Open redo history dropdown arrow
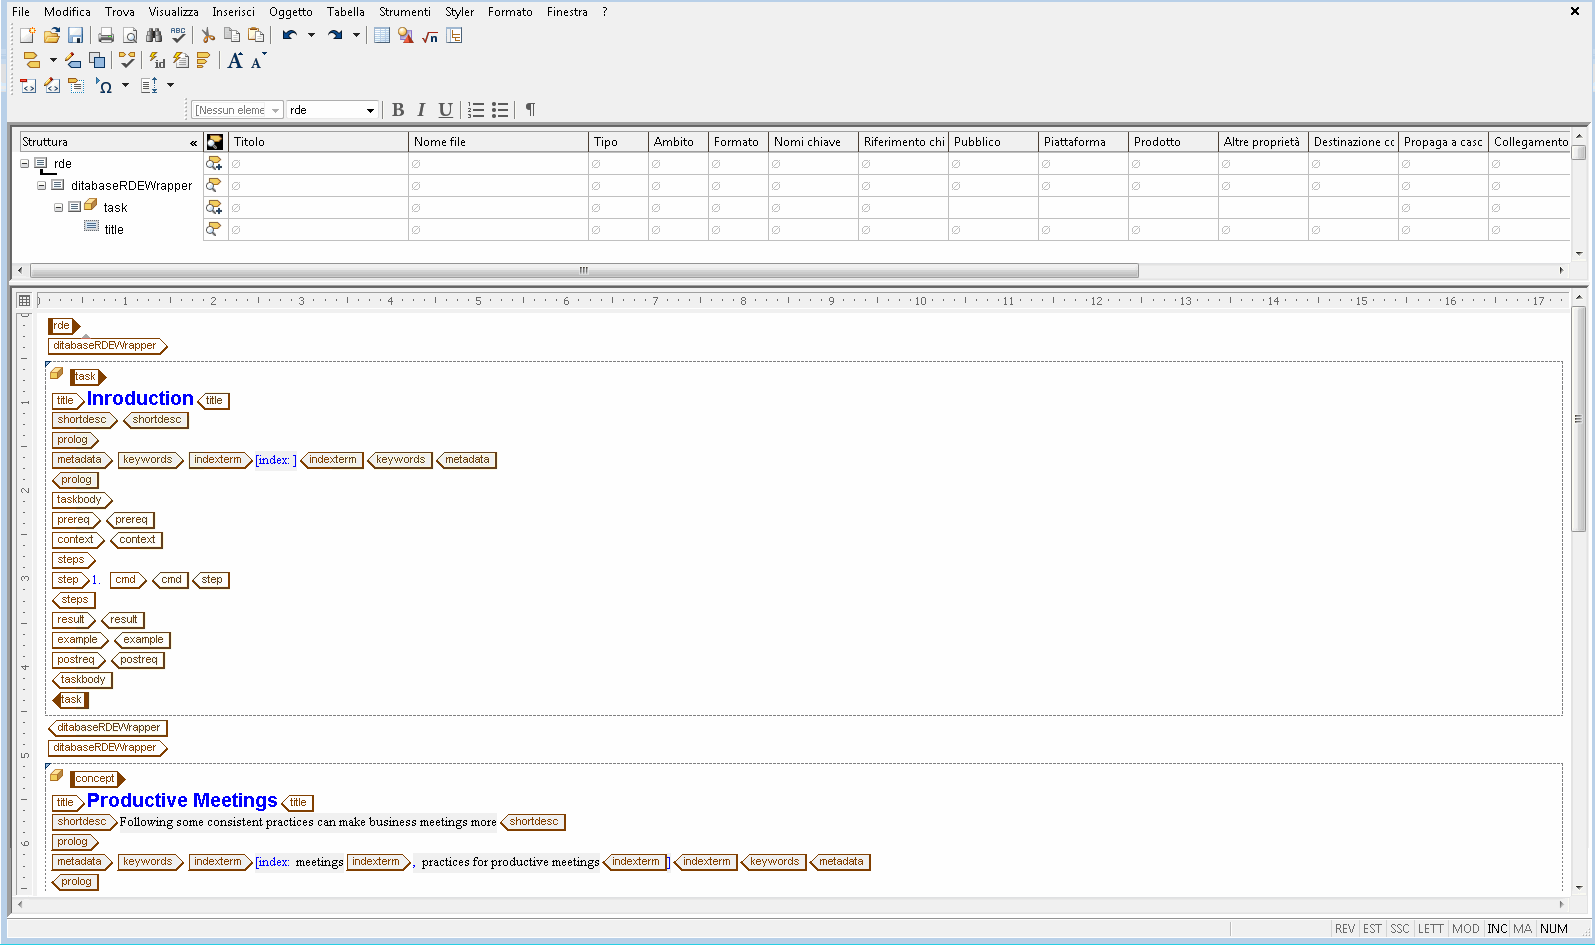This screenshot has width=1595, height=945. click(x=356, y=35)
